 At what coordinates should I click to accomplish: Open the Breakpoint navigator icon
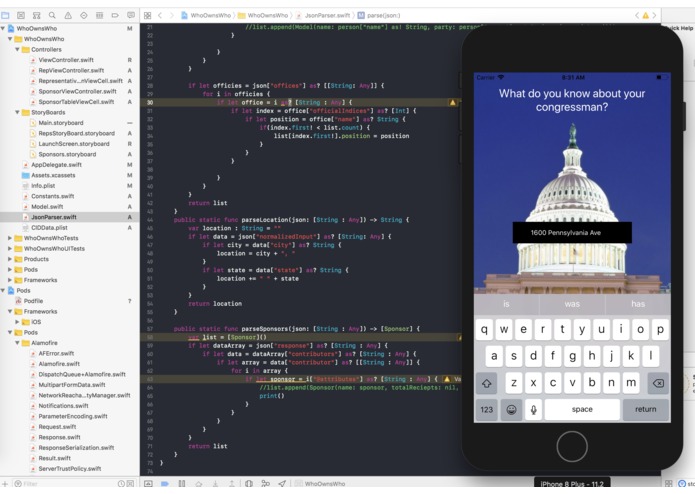115,16
